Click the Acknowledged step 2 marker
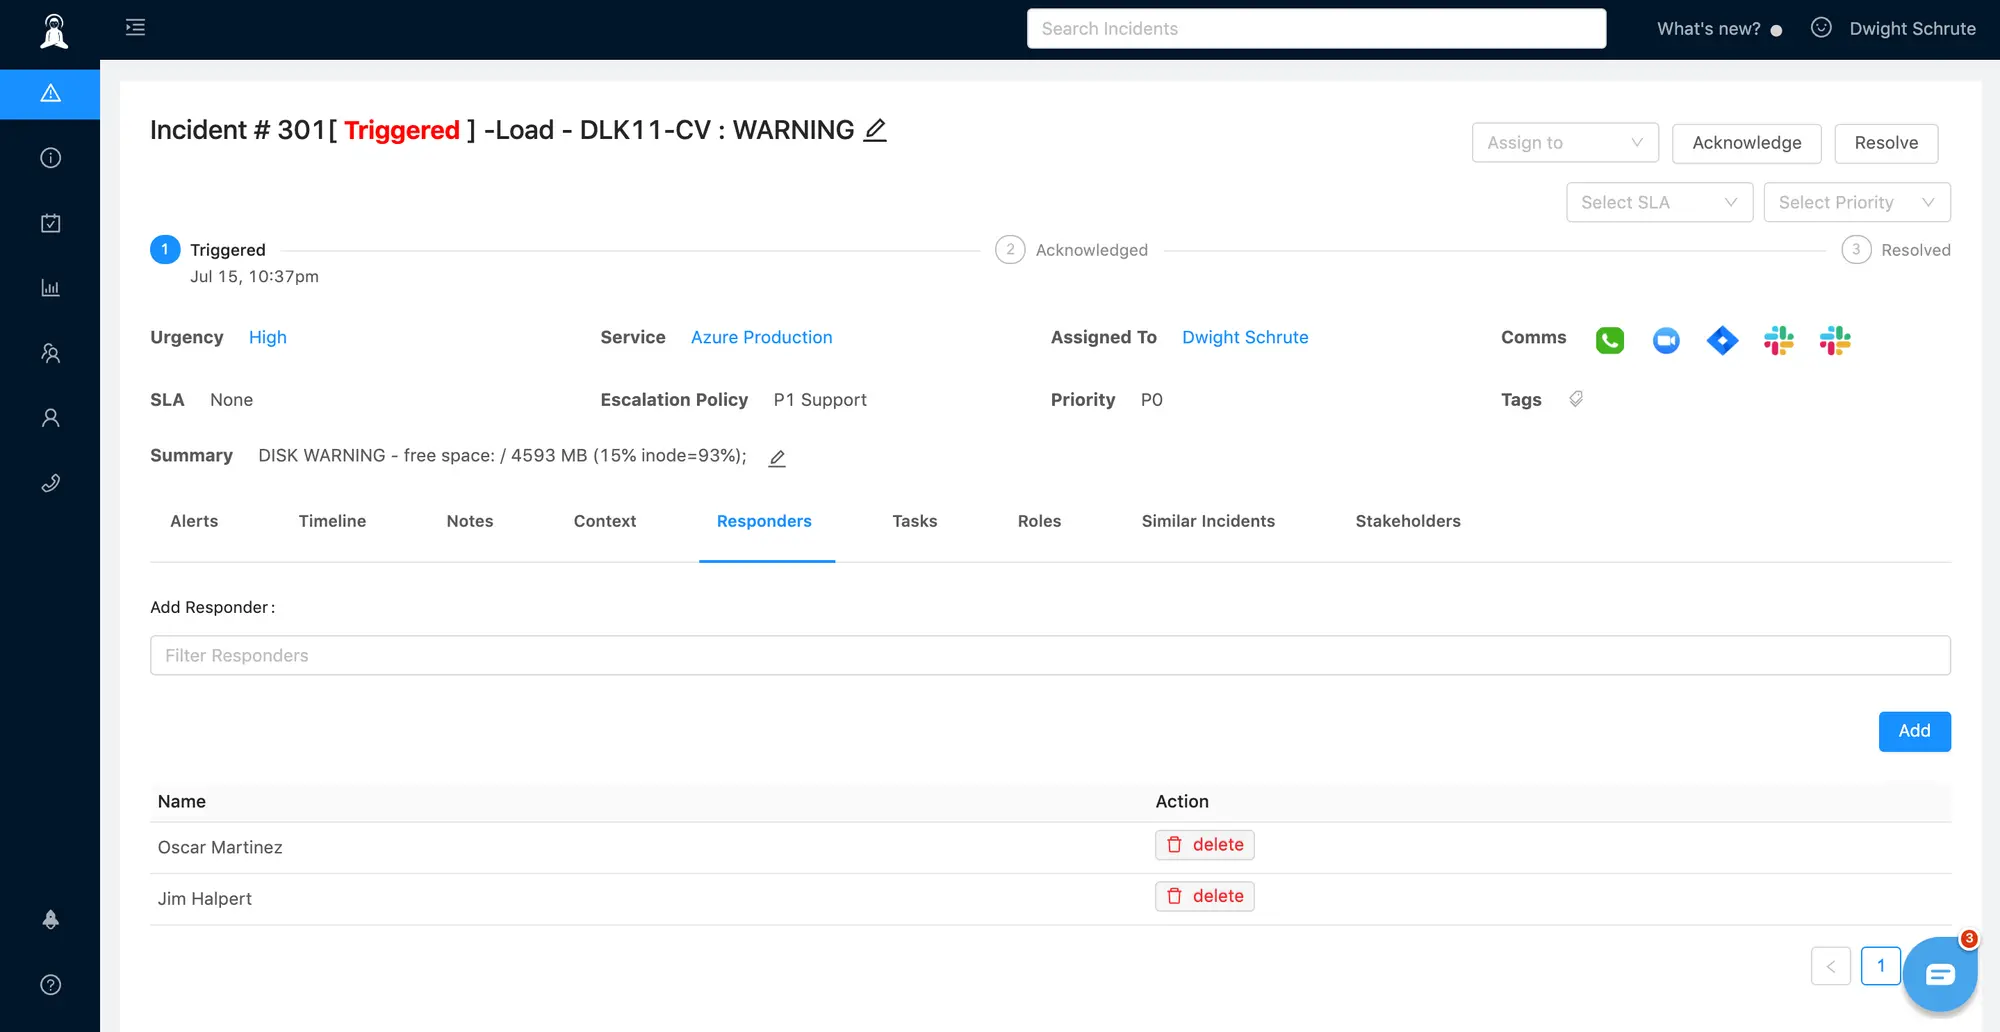 point(1010,249)
